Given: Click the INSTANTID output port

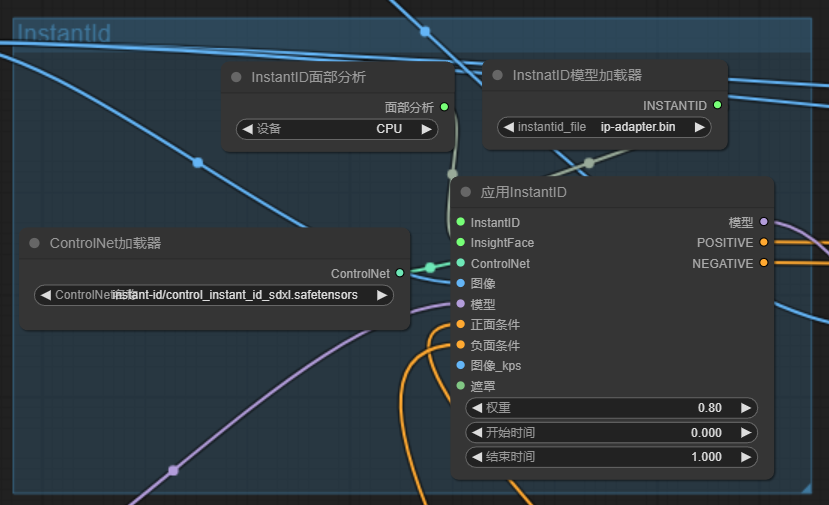Looking at the screenshot, I should 717,105.
